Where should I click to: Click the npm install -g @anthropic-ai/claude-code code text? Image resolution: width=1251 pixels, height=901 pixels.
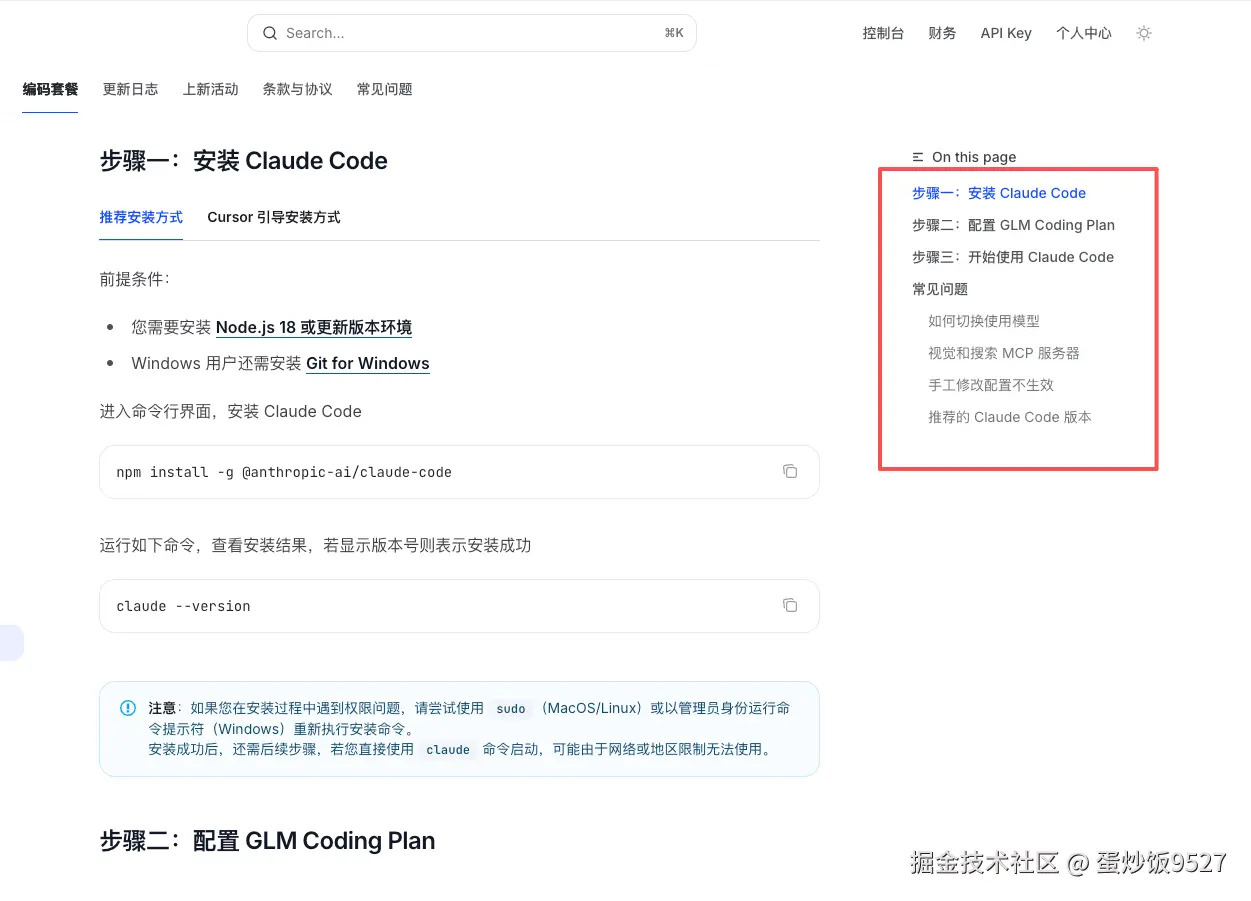284,472
